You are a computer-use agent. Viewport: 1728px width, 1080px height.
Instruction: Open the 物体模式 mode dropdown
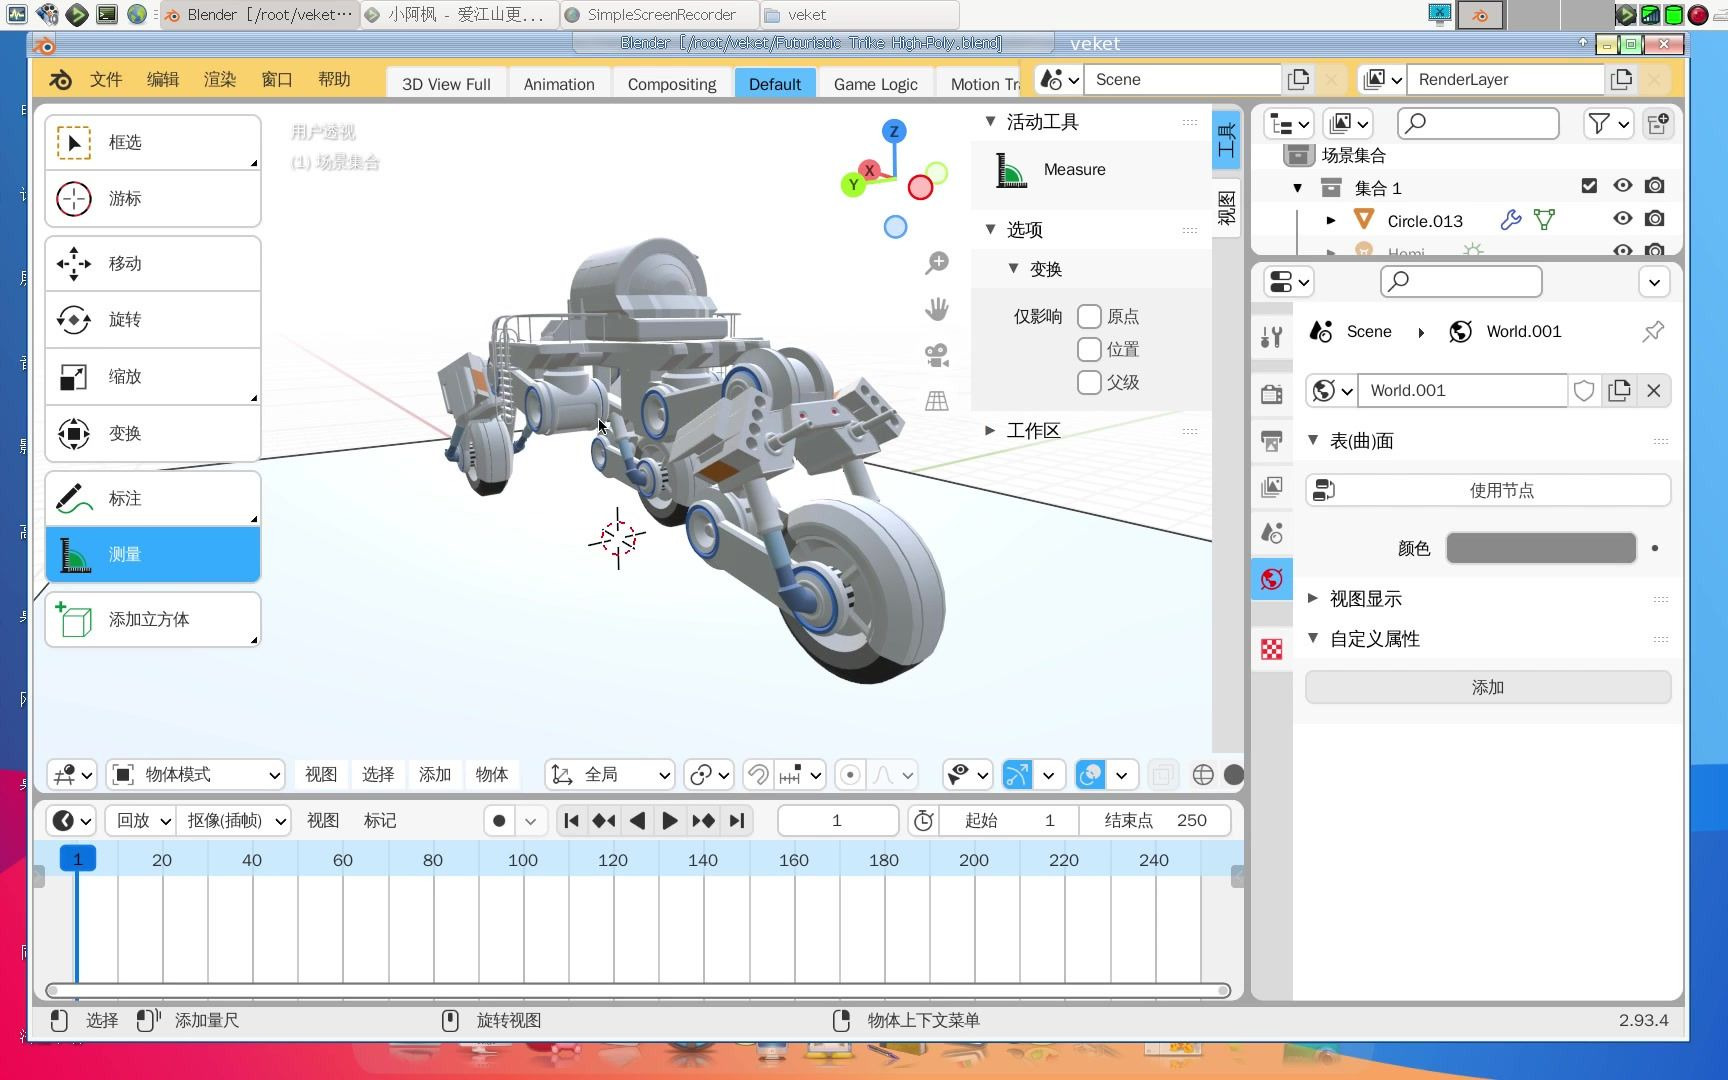coord(196,775)
